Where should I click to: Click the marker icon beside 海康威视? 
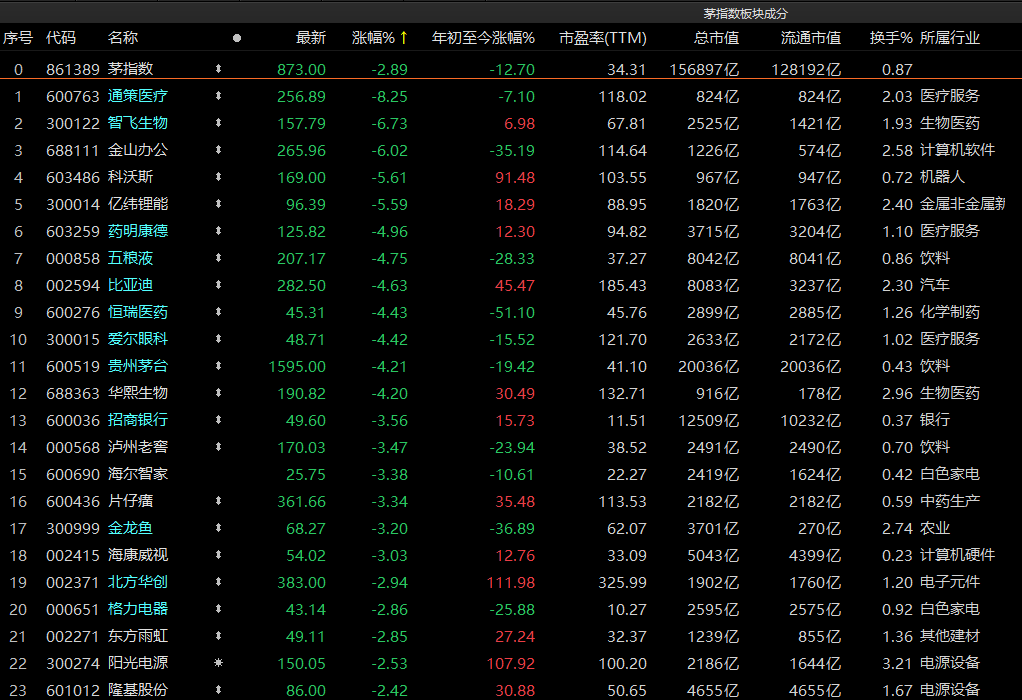tap(218, 555)
